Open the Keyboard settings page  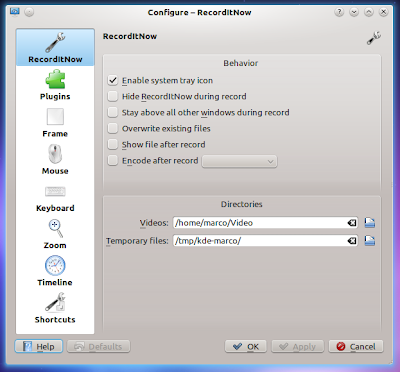coord(55,197)
